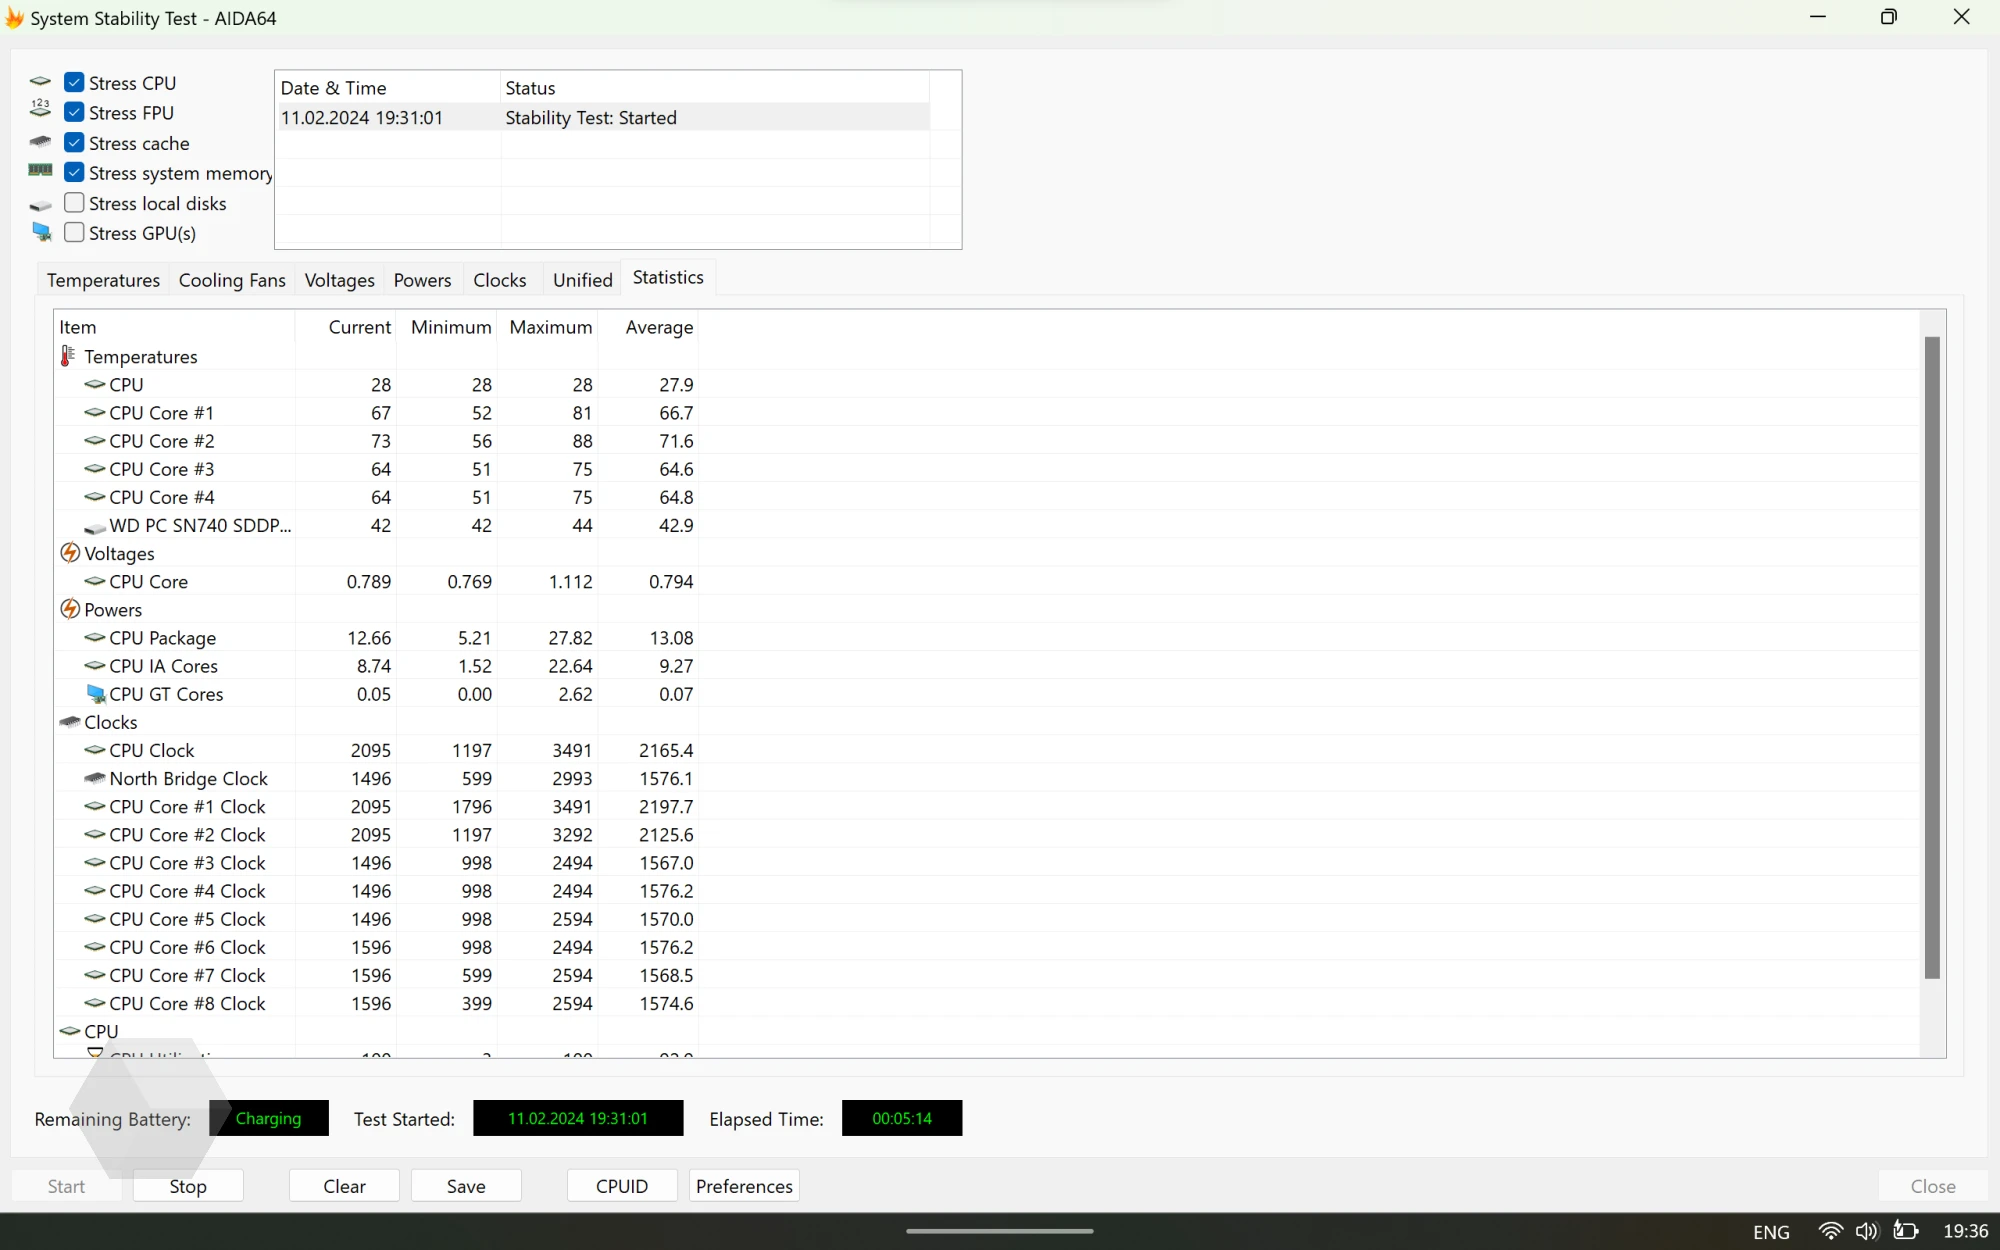Screen dimensions: 2000x1250
Task: Select the bottom CPU group row
Action: (101, 1031)
